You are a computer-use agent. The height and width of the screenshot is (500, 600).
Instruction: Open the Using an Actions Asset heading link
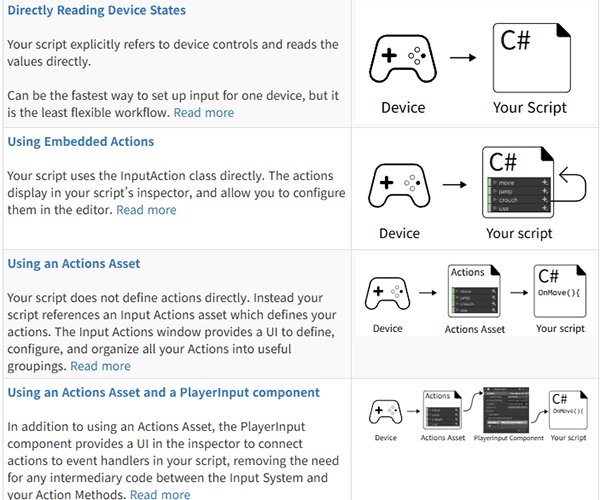click(x=74, y=264)
